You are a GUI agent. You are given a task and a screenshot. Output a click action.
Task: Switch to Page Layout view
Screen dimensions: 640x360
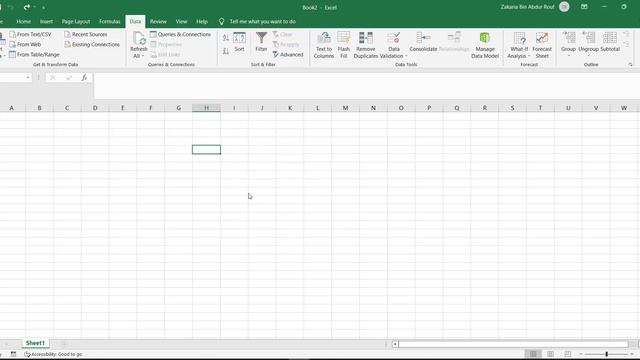point(550,354)
